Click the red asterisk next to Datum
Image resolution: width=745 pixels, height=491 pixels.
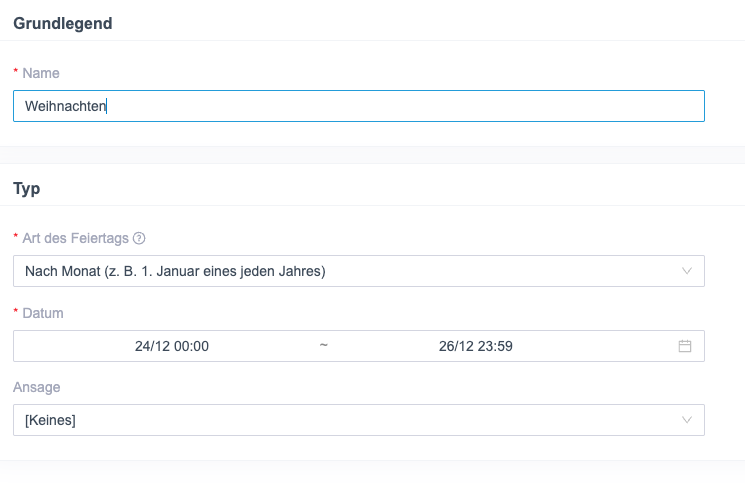coord(16,314)
